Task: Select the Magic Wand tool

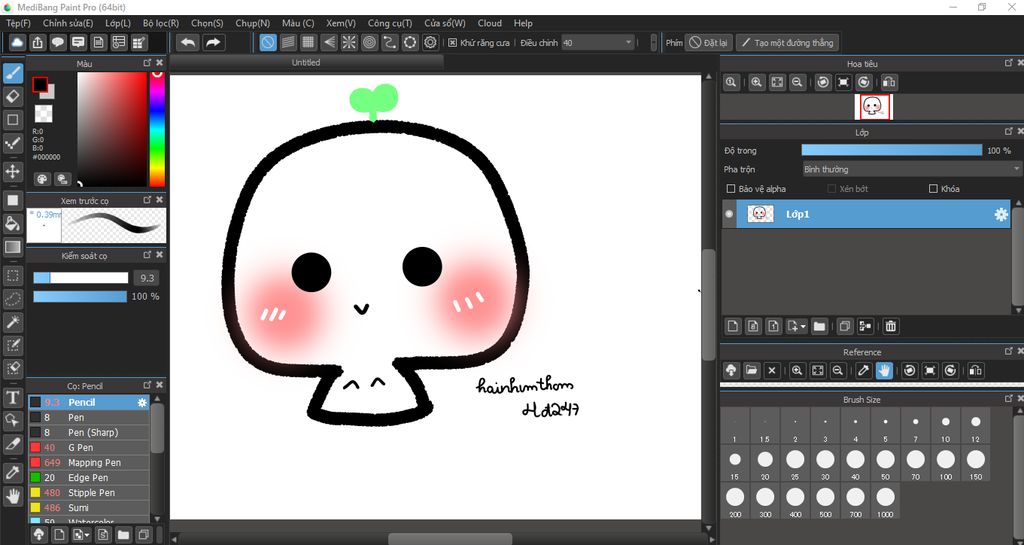Action: (13, 321)
